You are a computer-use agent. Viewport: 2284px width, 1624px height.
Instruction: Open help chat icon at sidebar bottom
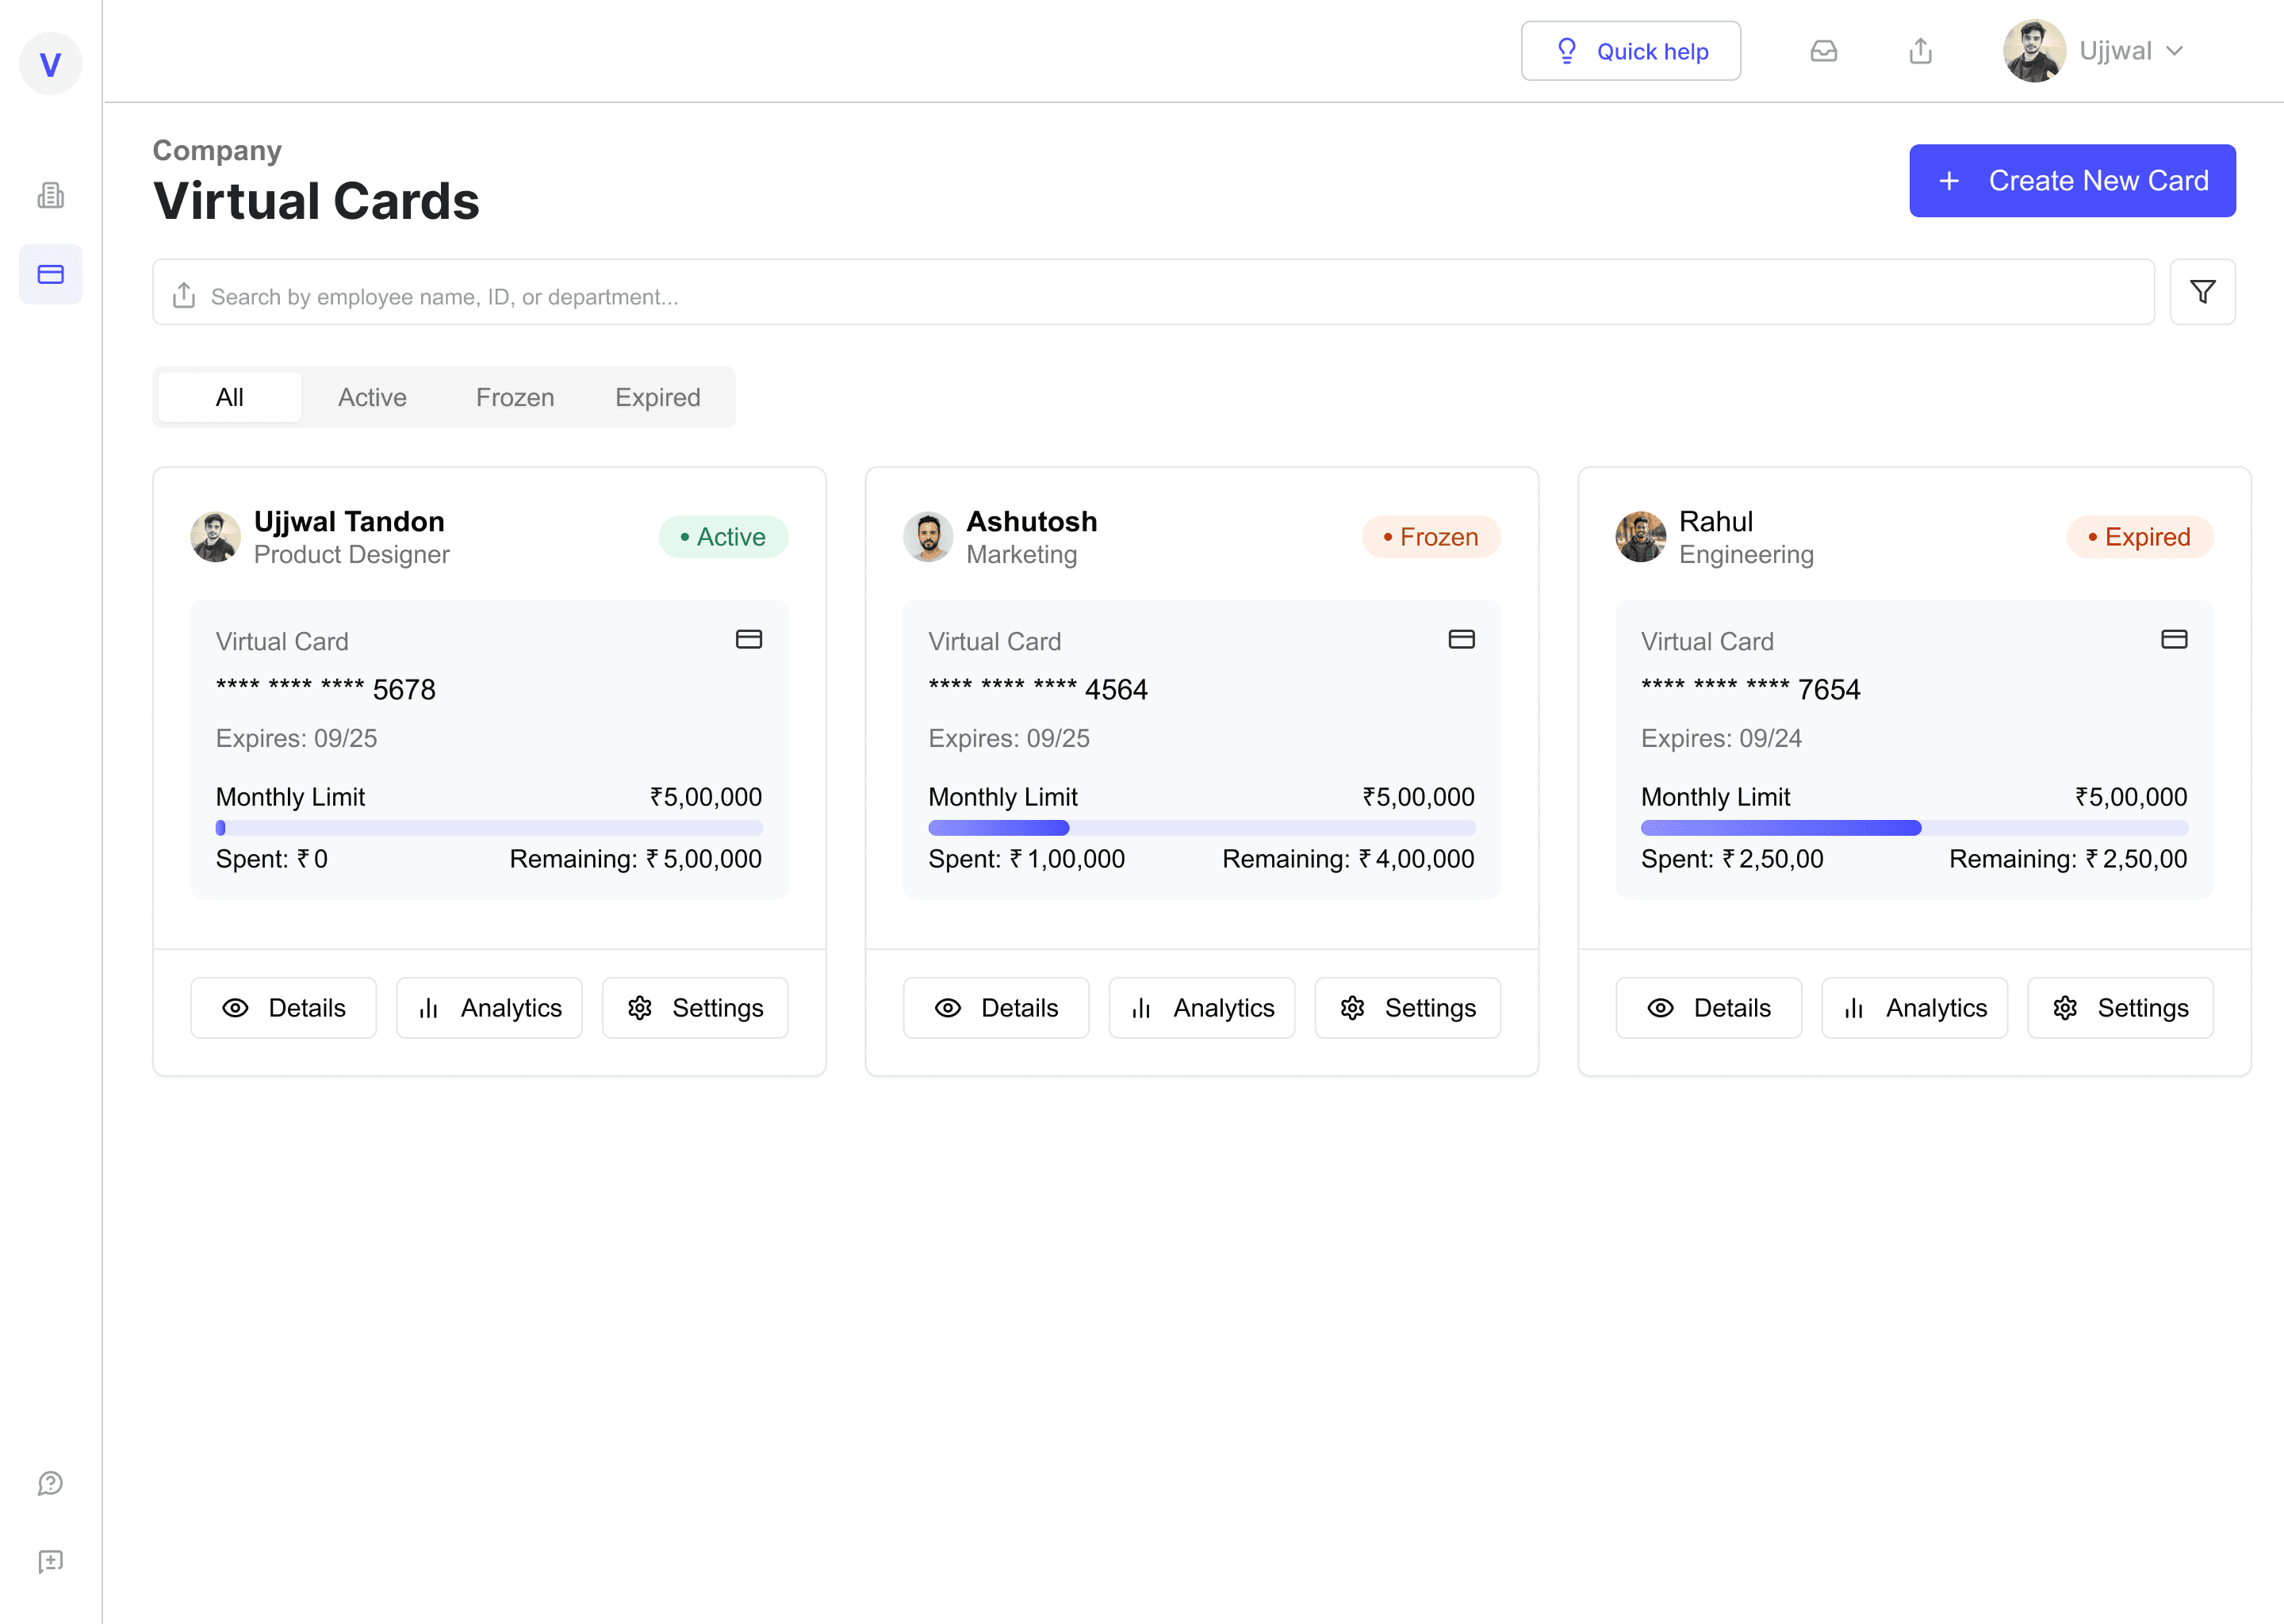pyautogui.click(x=50, y=1483)
